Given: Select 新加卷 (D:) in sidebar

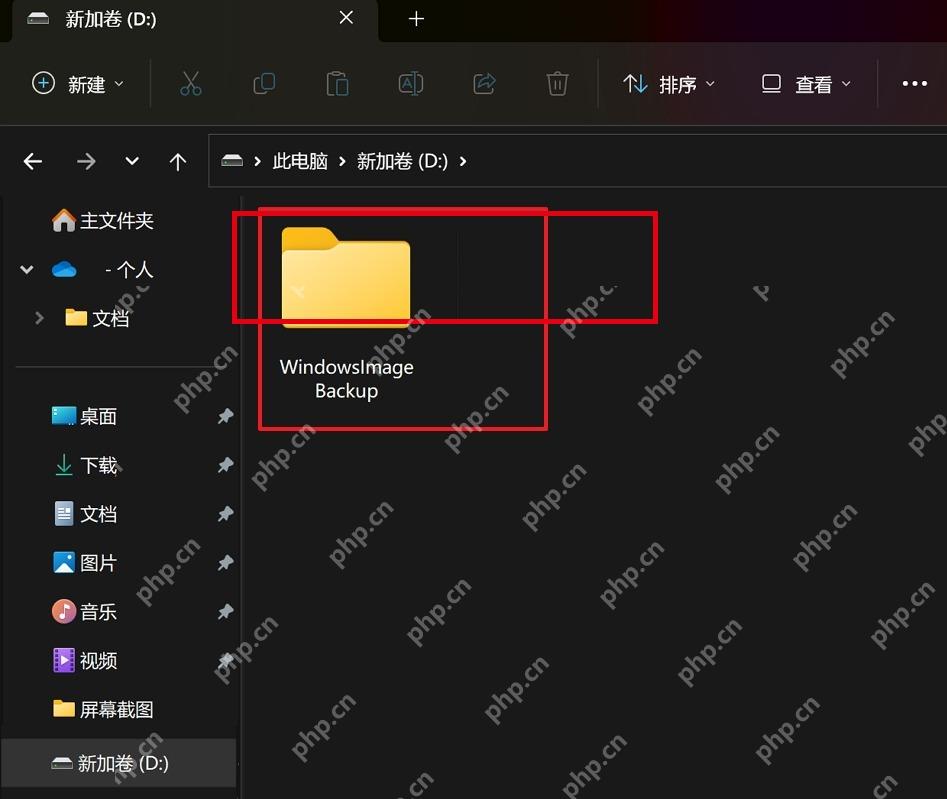Looking at the screenshot, I should 118,763.
